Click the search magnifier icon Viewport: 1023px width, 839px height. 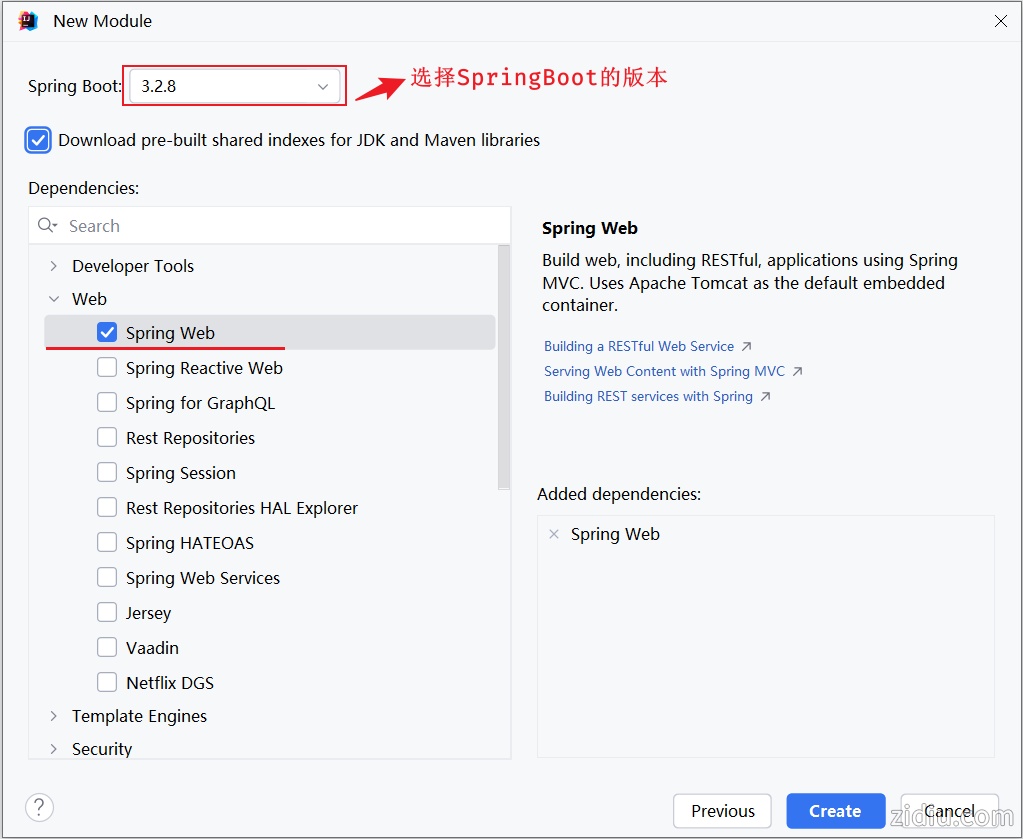pyautogui.click(x=47, y=226)
